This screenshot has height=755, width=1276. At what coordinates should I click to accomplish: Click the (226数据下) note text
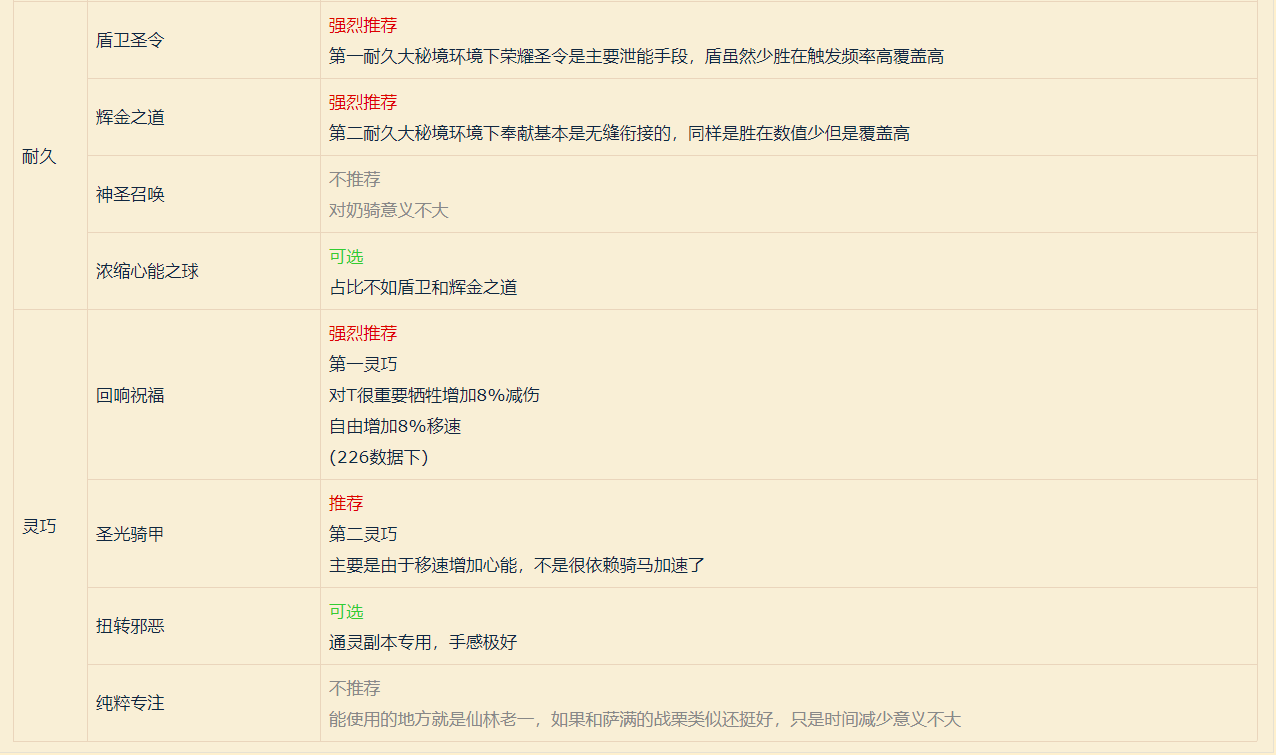point(378,457)
